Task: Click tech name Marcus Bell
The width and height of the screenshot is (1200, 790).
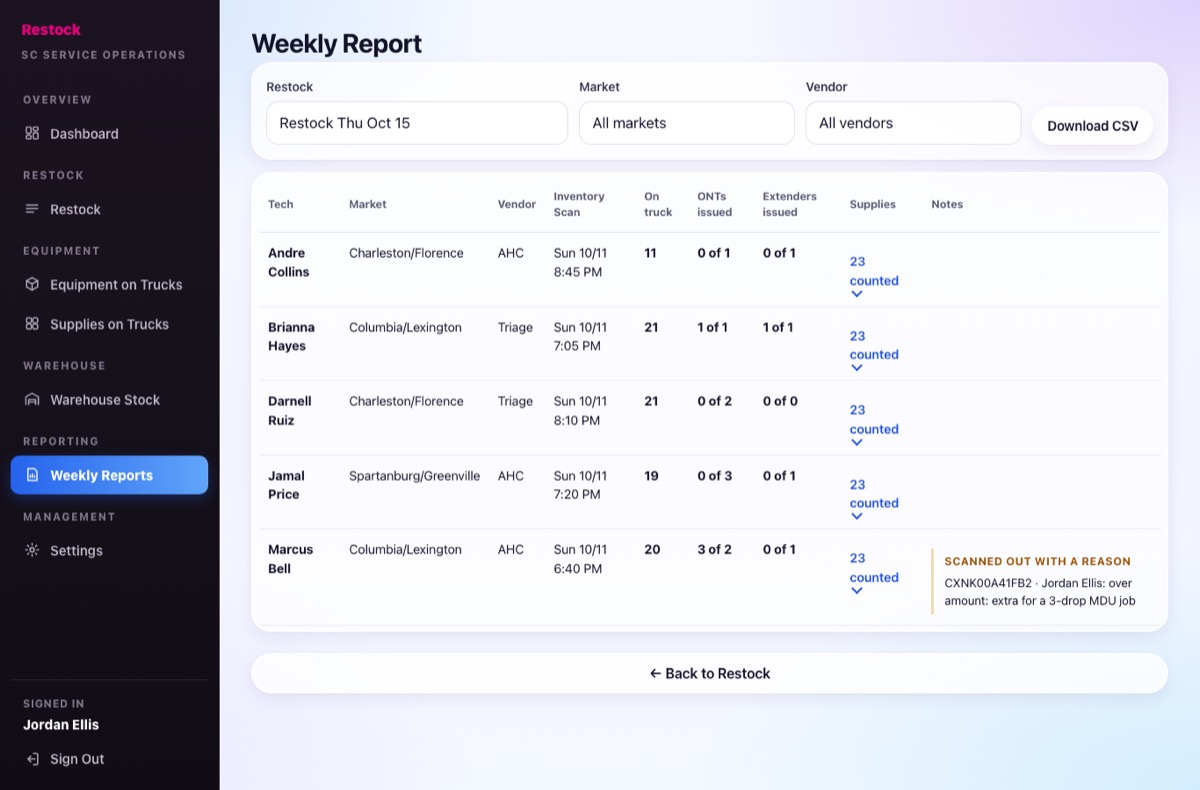Action: coord(291,559)
